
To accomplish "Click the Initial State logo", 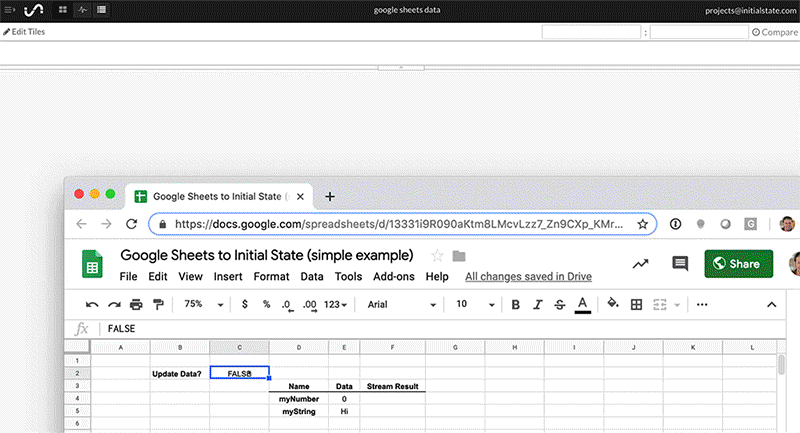I will (34, 10).
